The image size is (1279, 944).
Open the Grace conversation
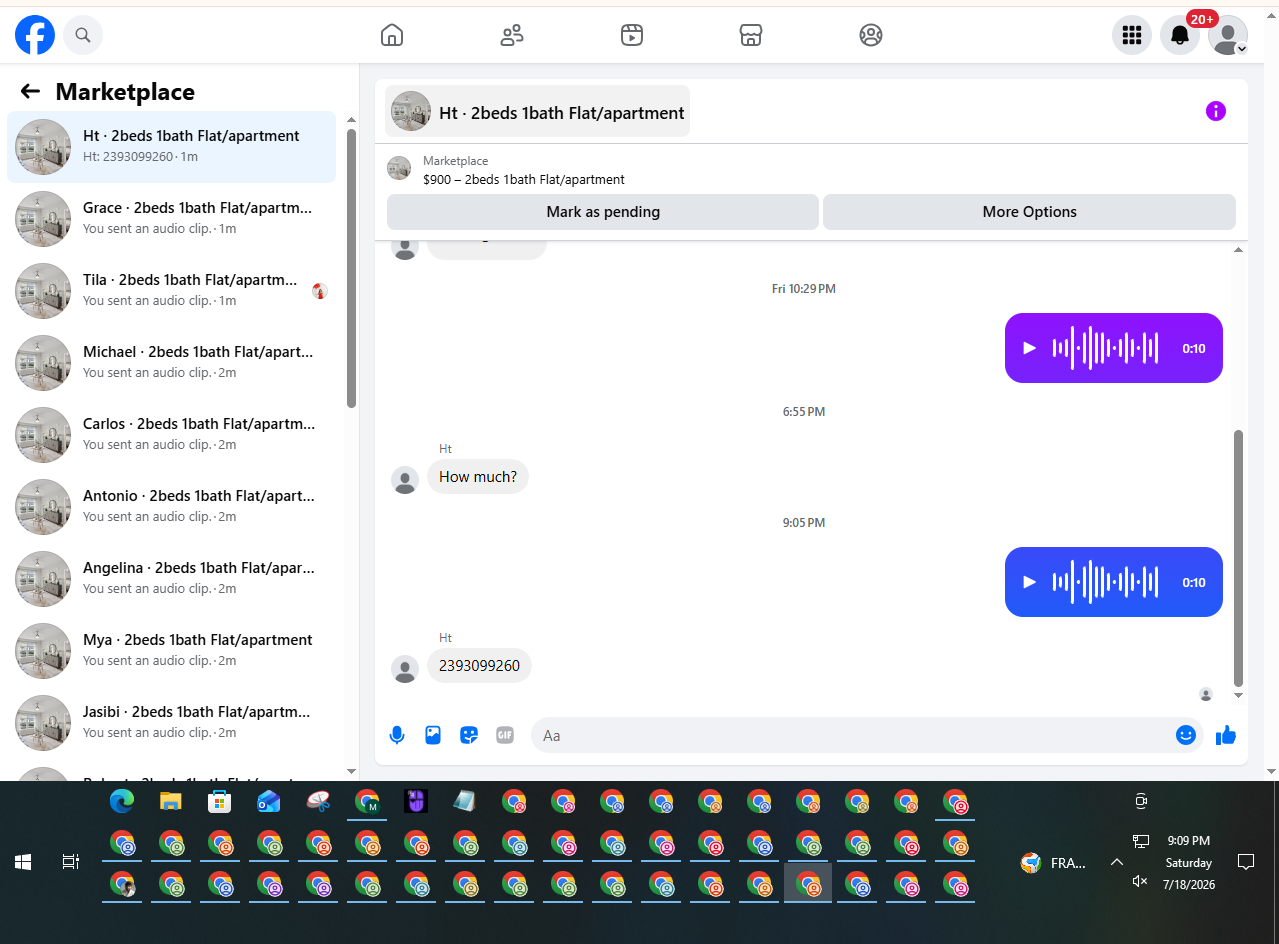171,219
